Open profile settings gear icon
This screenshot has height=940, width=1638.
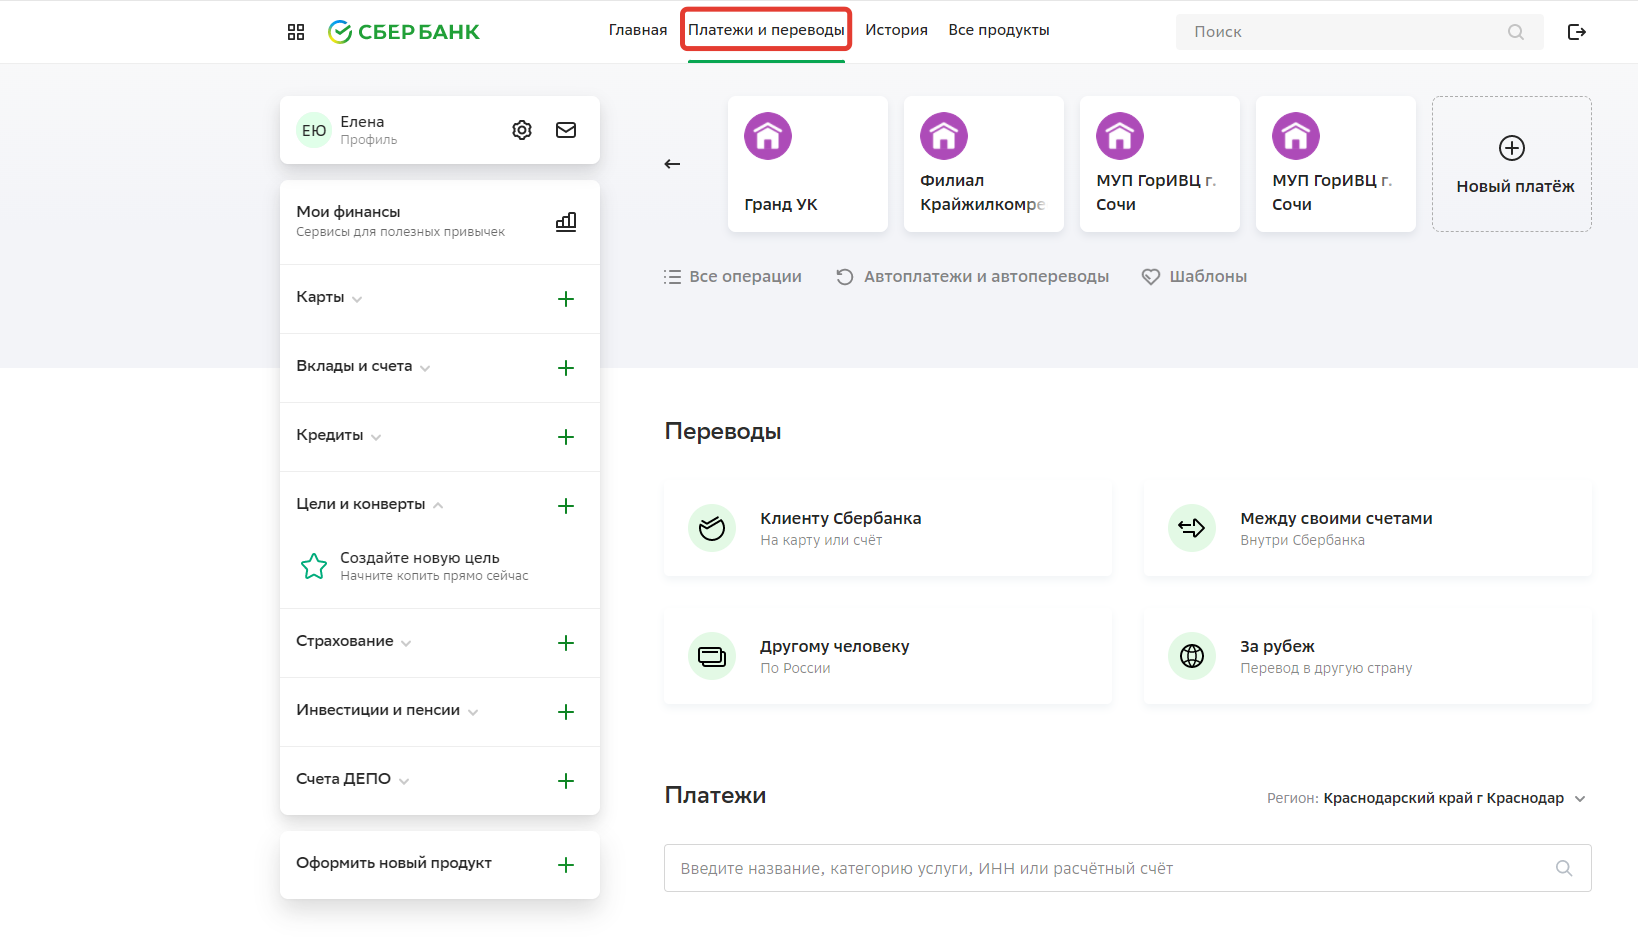pos(522,130)
